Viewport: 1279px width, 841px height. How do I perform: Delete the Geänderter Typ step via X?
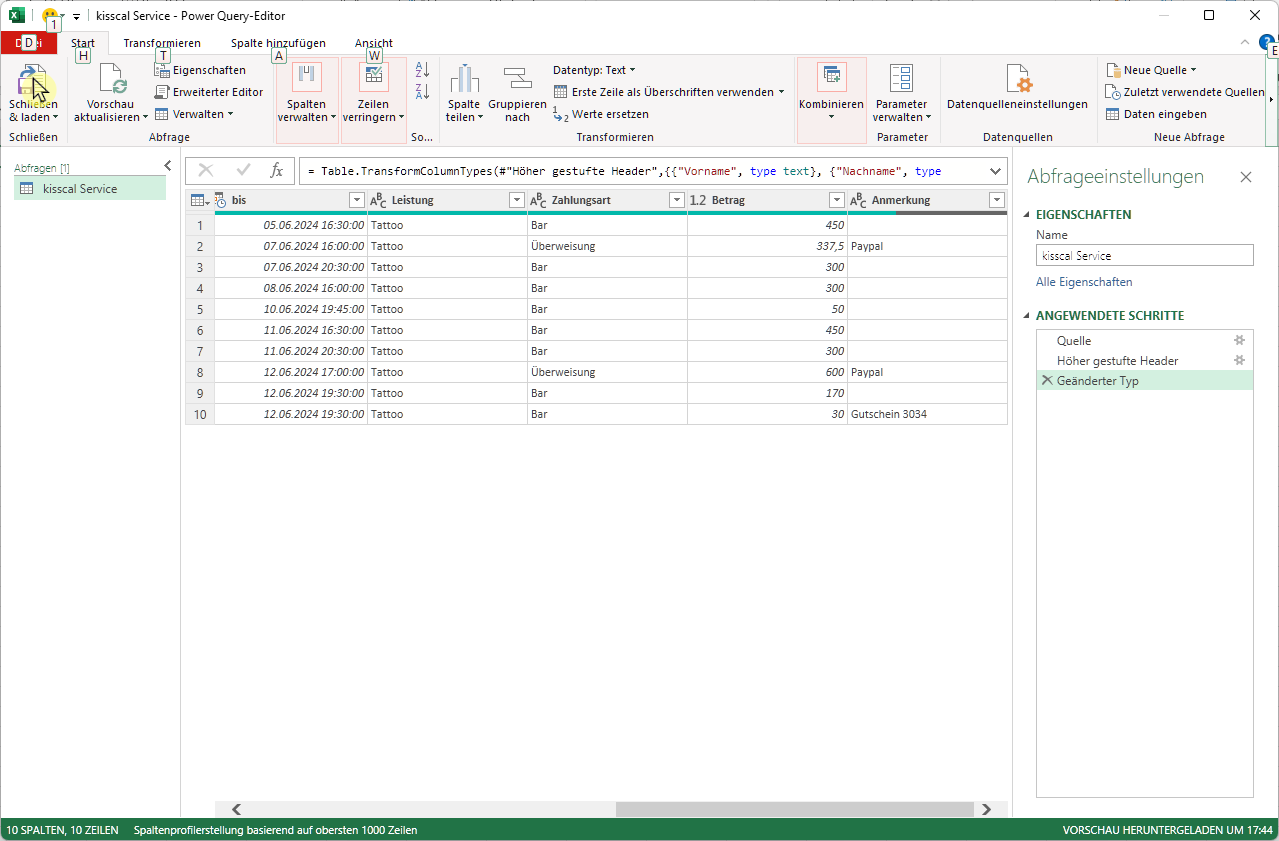(1047, 381)
